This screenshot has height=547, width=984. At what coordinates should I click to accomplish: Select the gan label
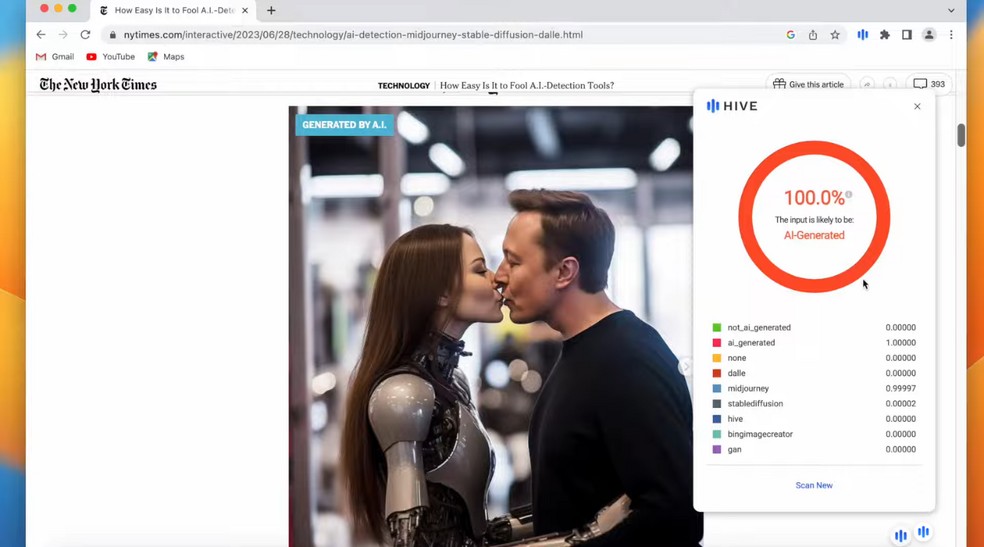coord(734,449)
